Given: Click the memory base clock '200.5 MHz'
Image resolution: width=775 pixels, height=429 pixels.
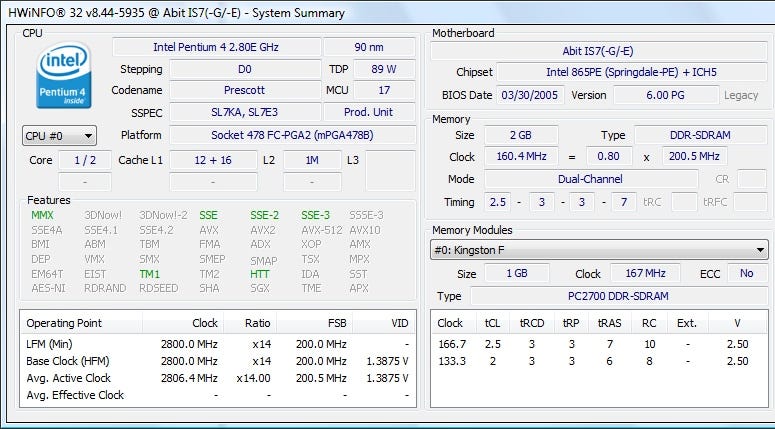Looking at the screenshot, I should [x=693, y=156].
